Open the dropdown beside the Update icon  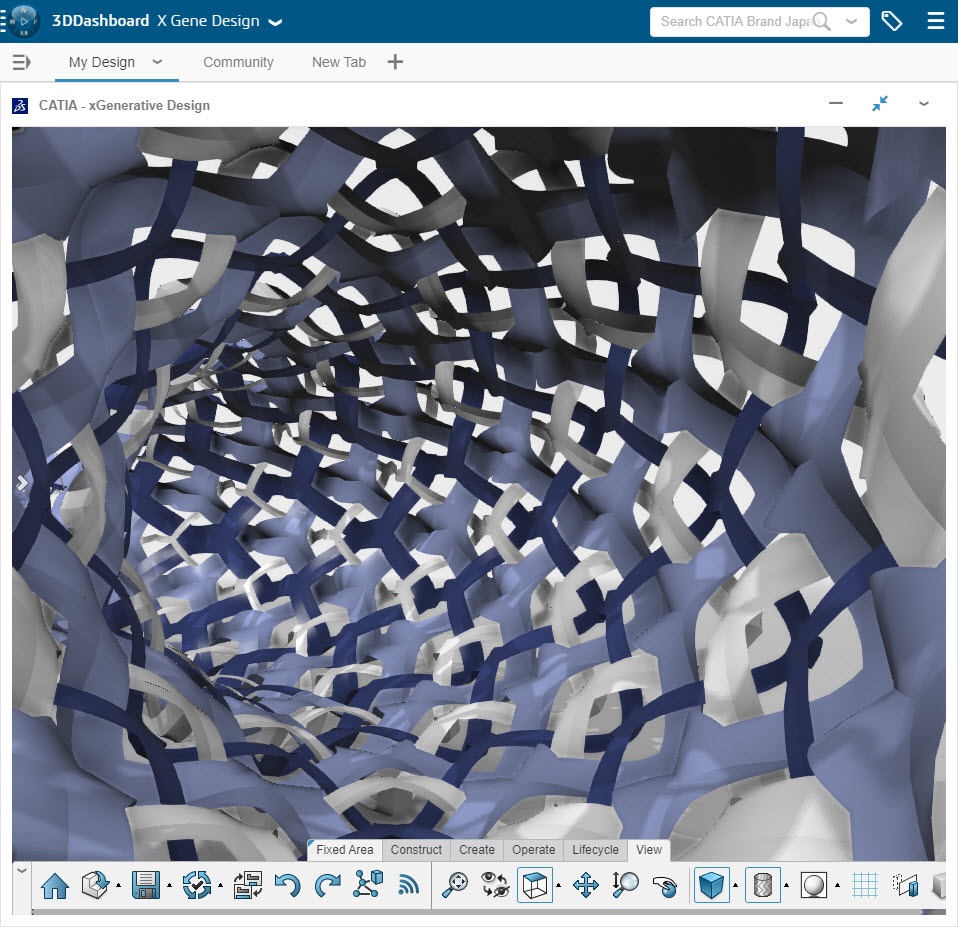[x=220, y=885]
